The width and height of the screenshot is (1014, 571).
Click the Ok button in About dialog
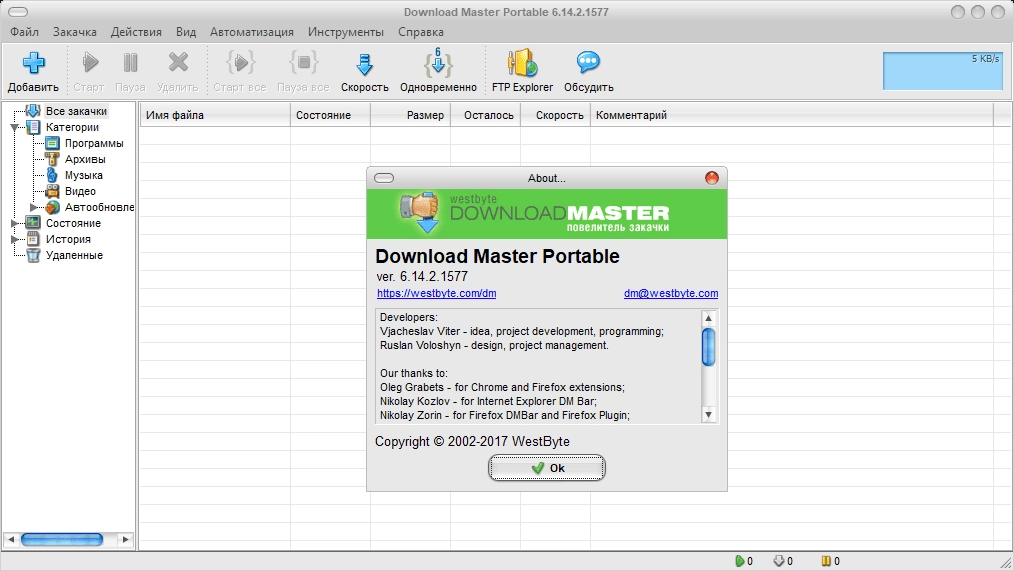[546, 468]
